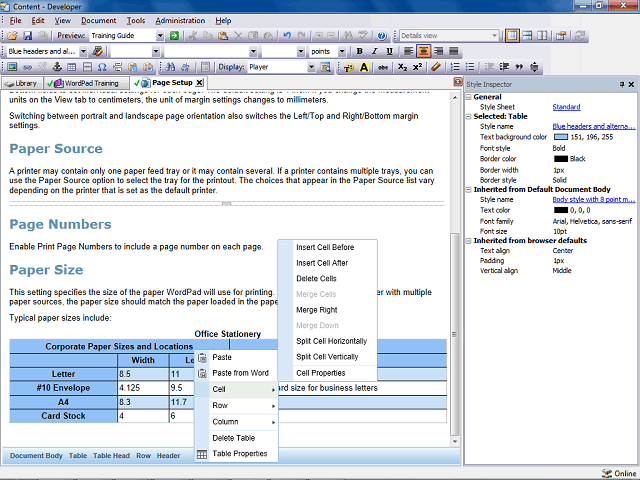
Task: Click the Save disk icon
Action: point(27,36)
